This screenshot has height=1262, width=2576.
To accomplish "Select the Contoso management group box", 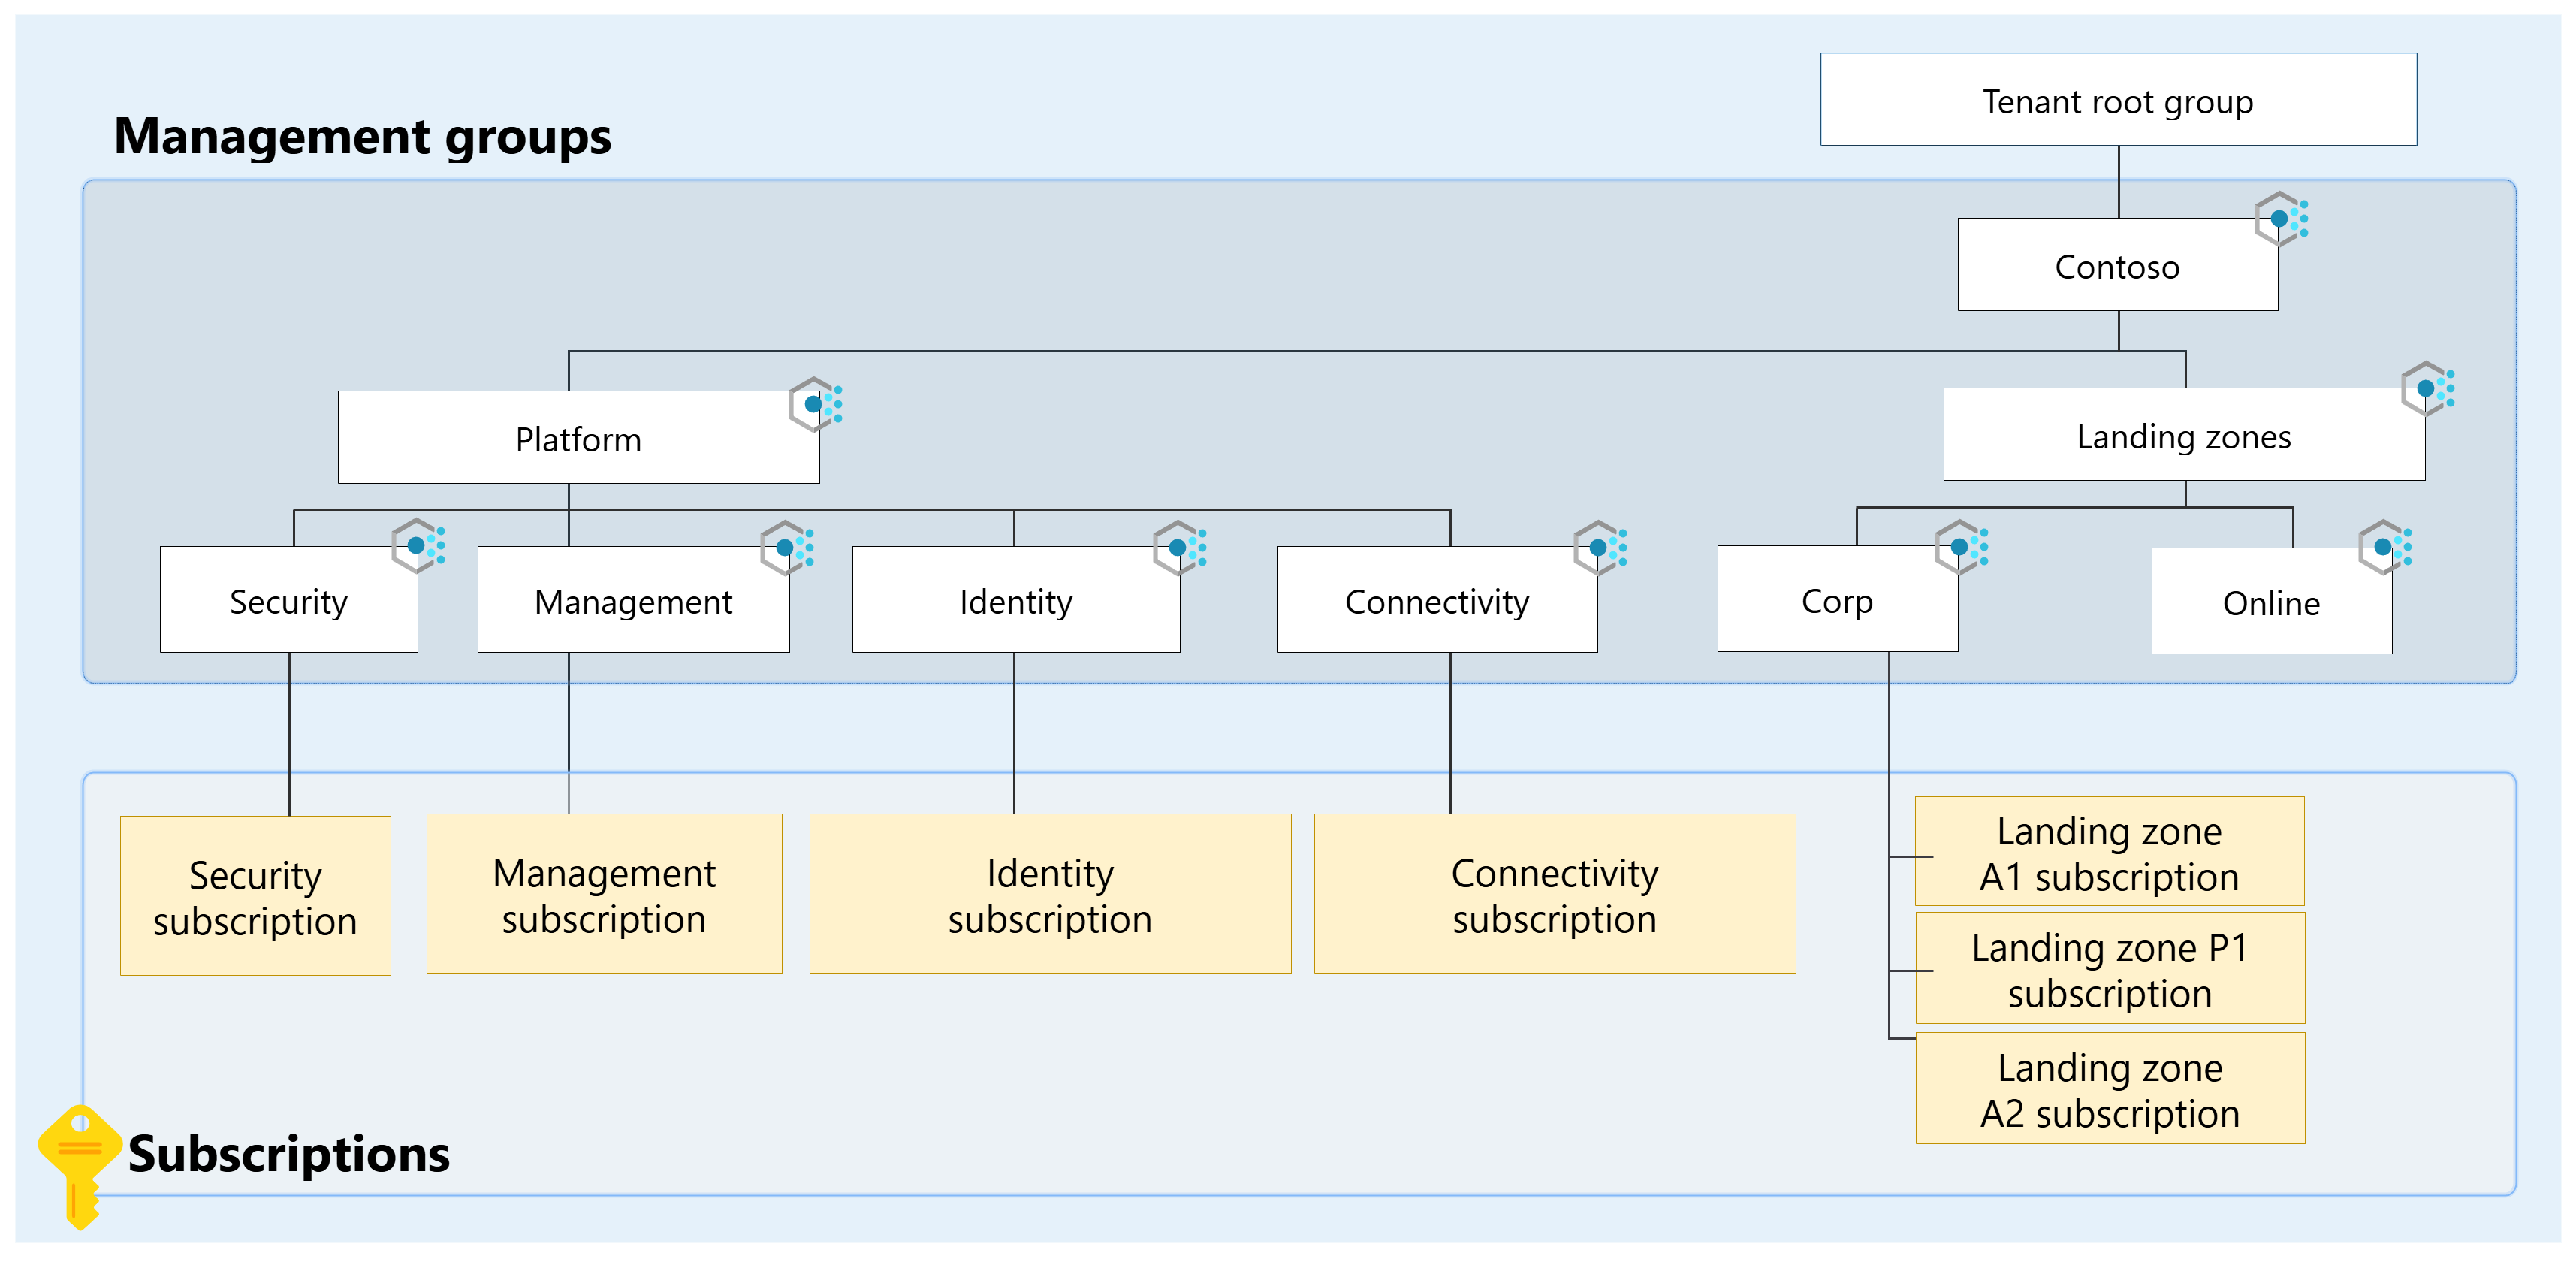I will (x=2116, y=266).
